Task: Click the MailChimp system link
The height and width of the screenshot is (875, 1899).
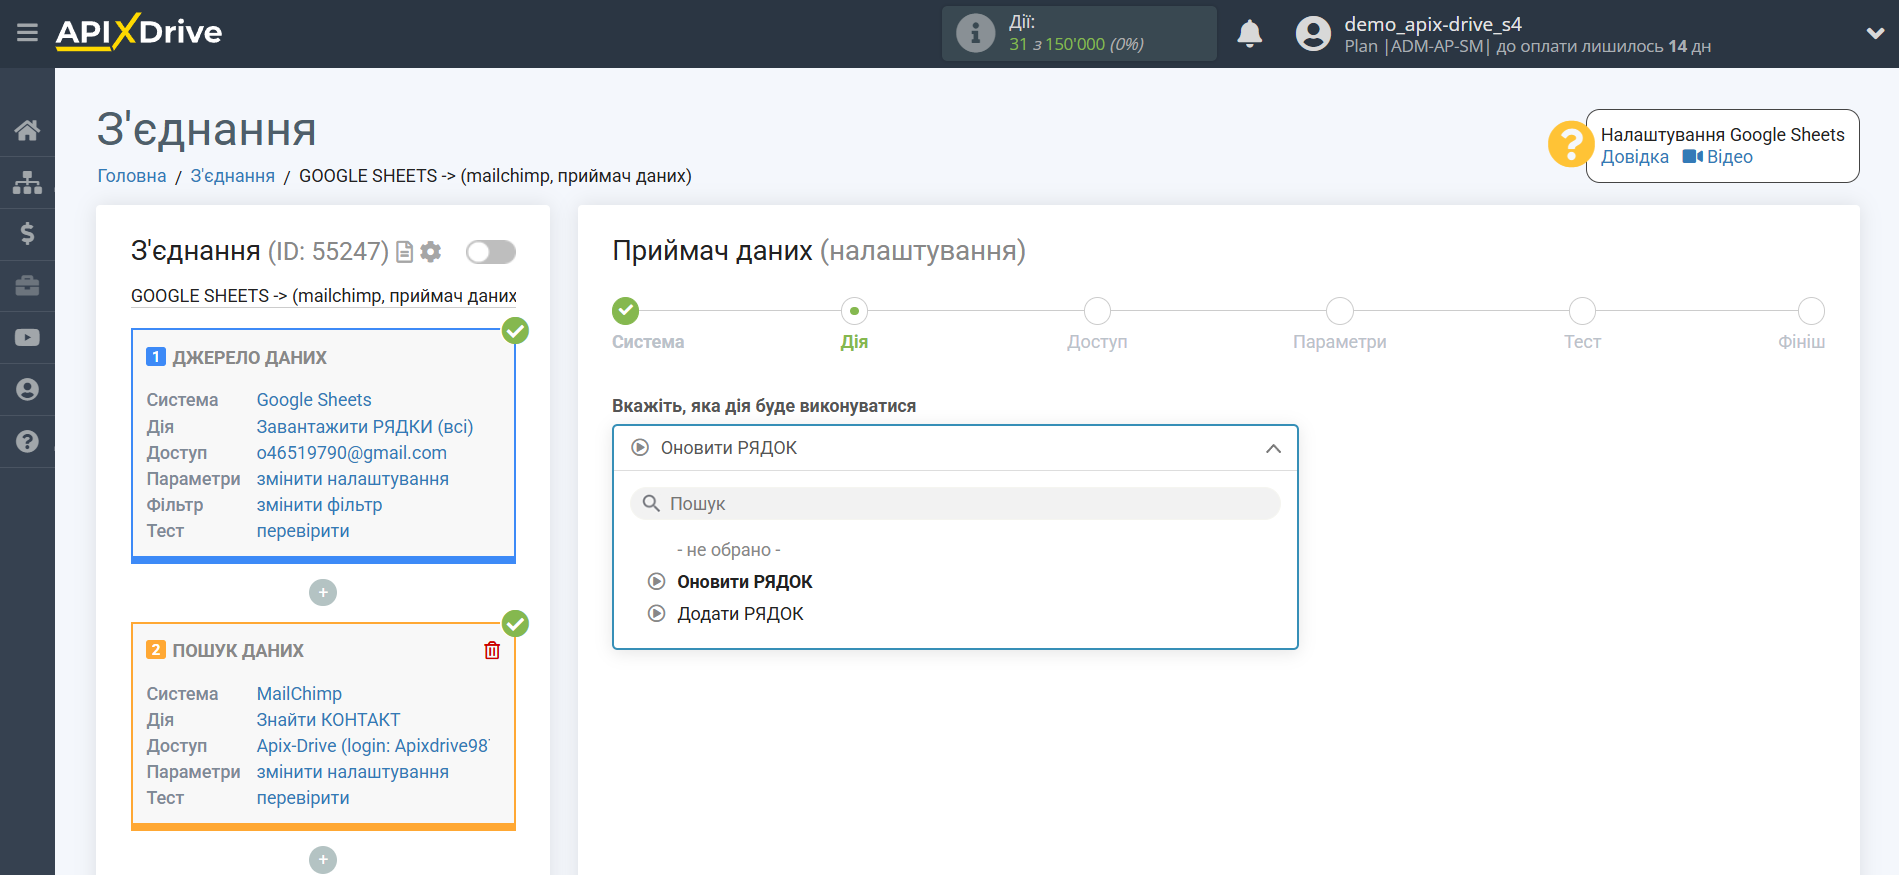Action: click(299, 694)
